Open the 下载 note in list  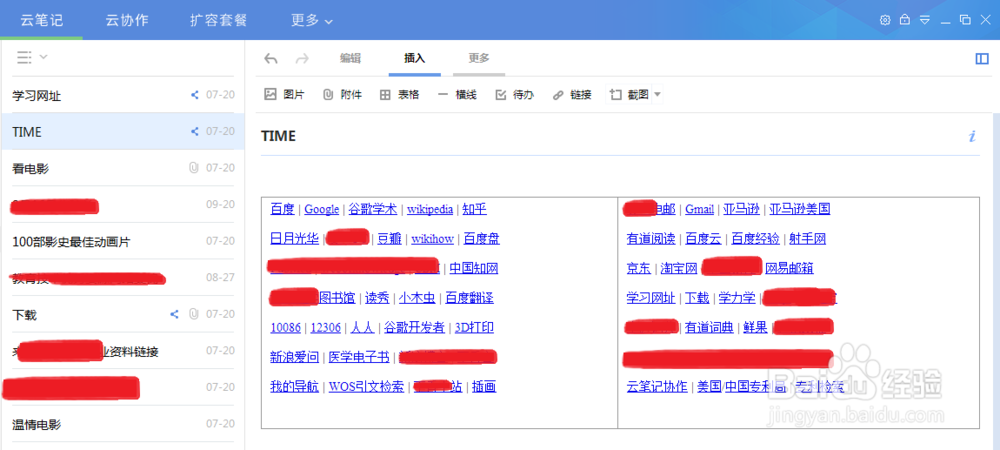122,314
